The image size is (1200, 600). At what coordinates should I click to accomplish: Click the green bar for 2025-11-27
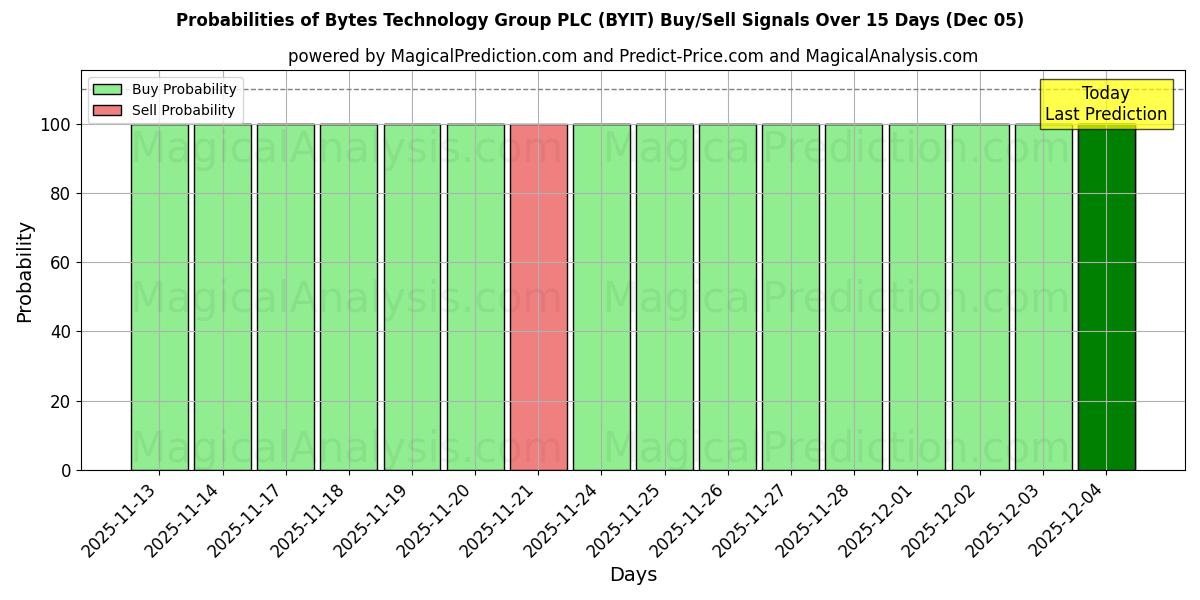pos(791,295)
